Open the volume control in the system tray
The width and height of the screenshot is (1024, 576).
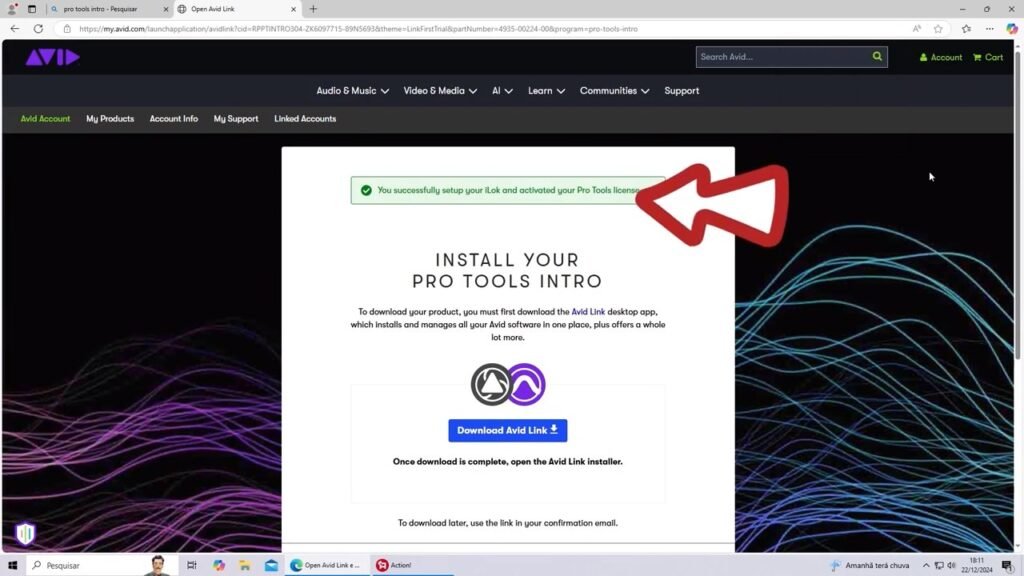[952, 566]
